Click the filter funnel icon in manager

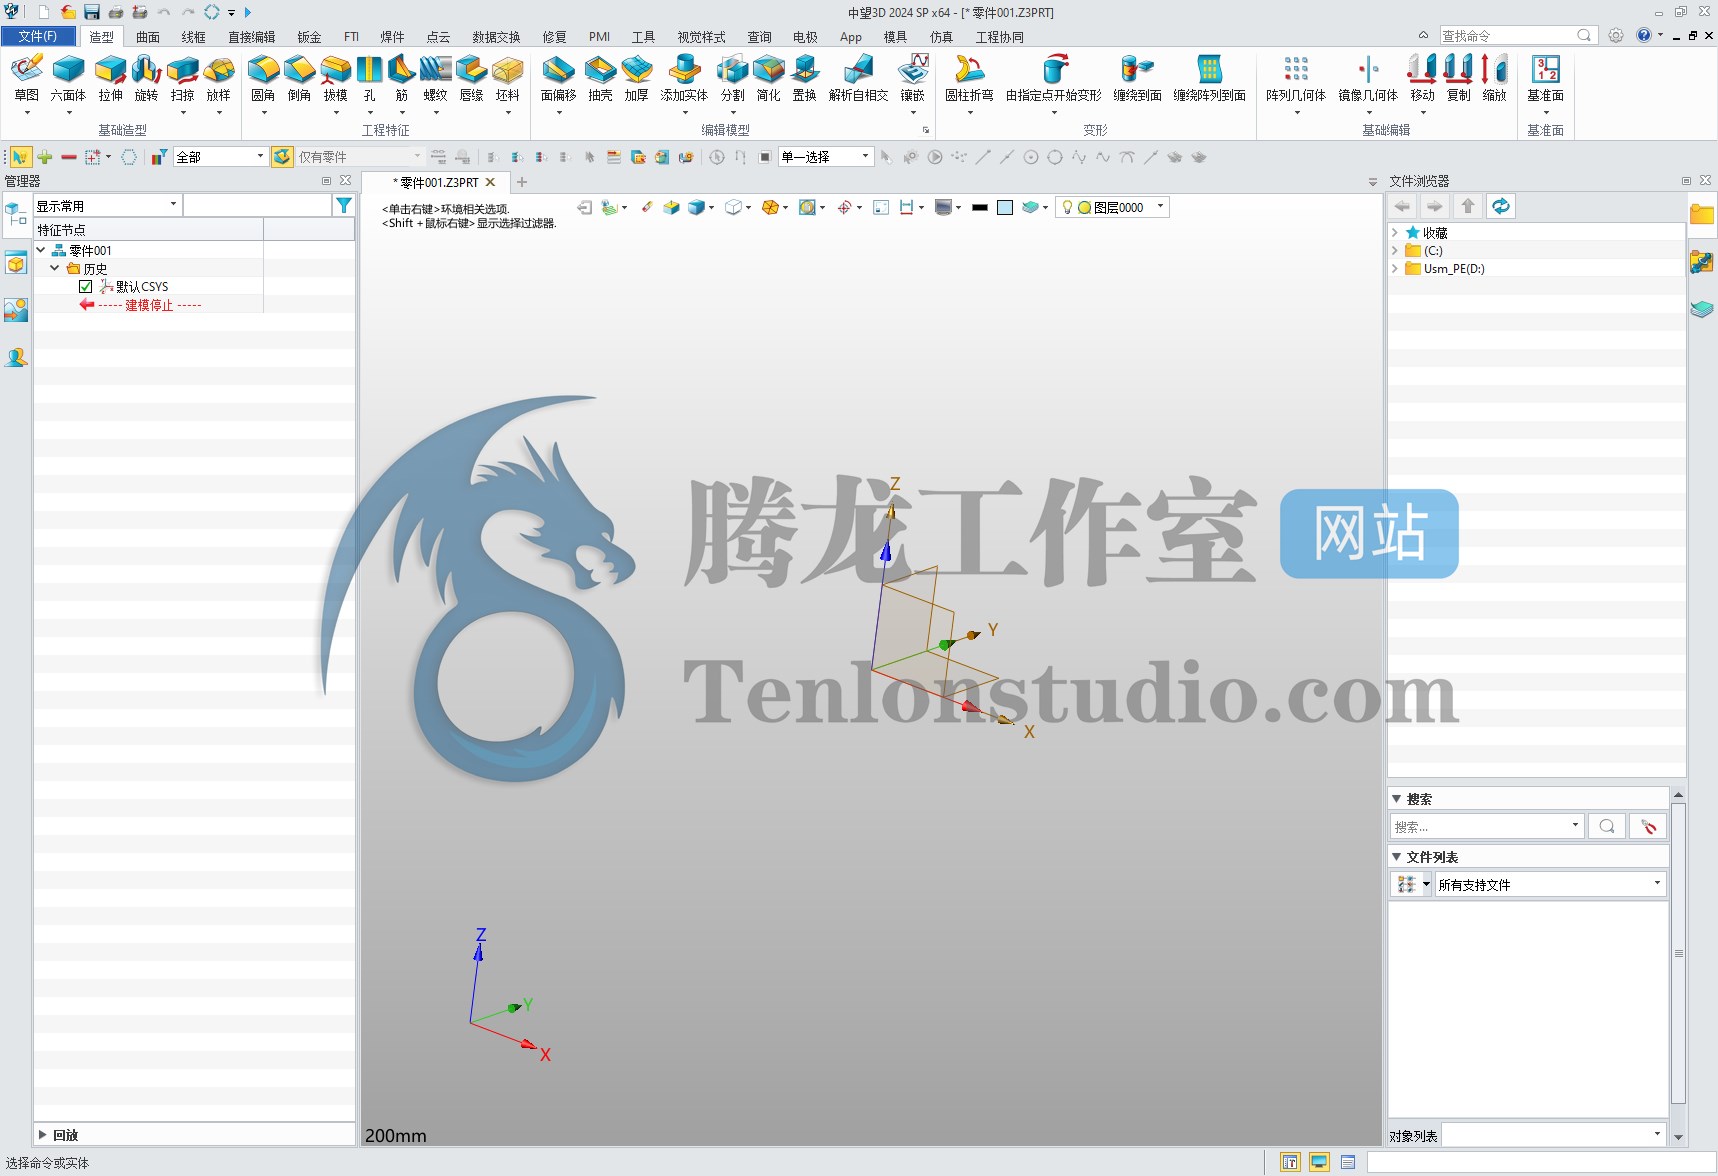tap(343, 205)
